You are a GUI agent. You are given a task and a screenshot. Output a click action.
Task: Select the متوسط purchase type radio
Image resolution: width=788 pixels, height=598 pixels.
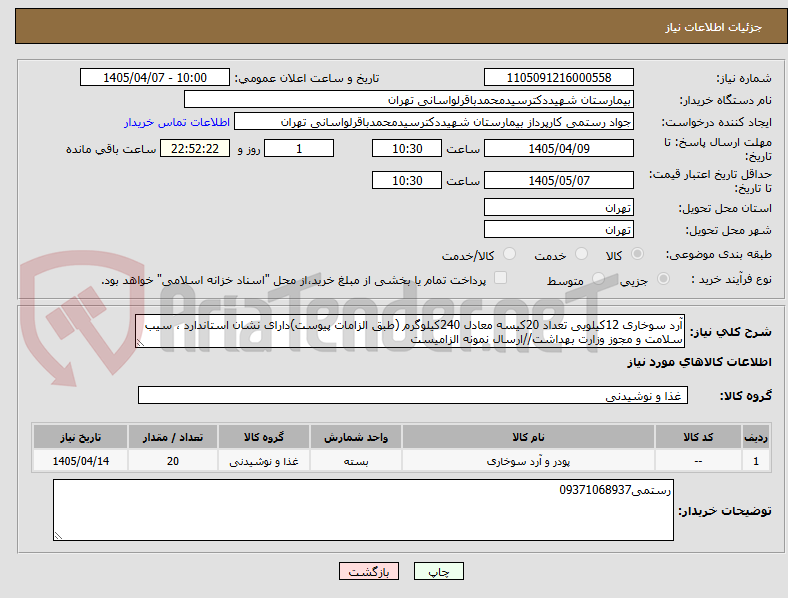tap(598, 278)
